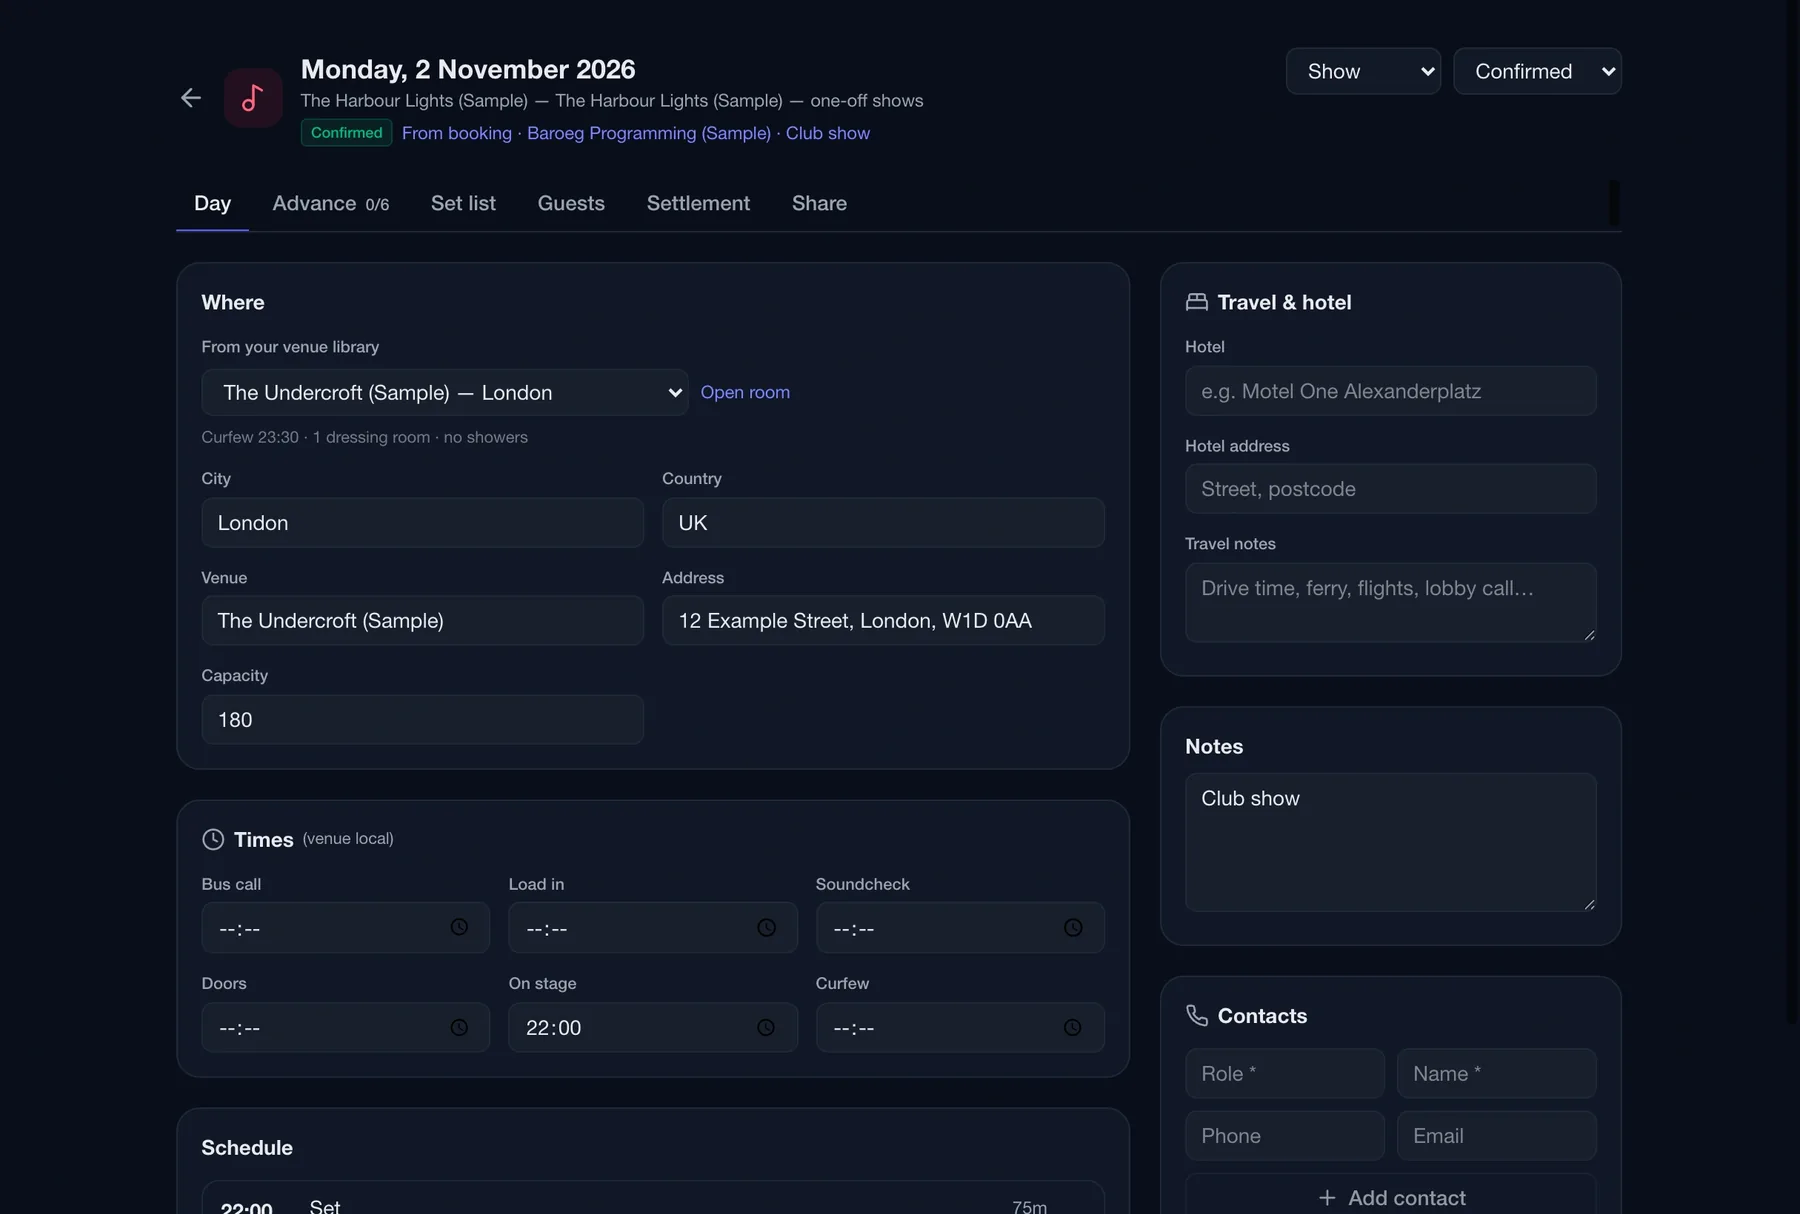Click the contact Name field

[1496, 1074]
